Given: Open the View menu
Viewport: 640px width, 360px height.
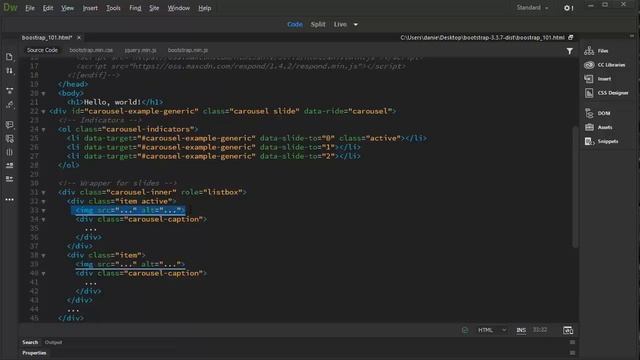Looking at the screenshot, I should coord(67,8).
